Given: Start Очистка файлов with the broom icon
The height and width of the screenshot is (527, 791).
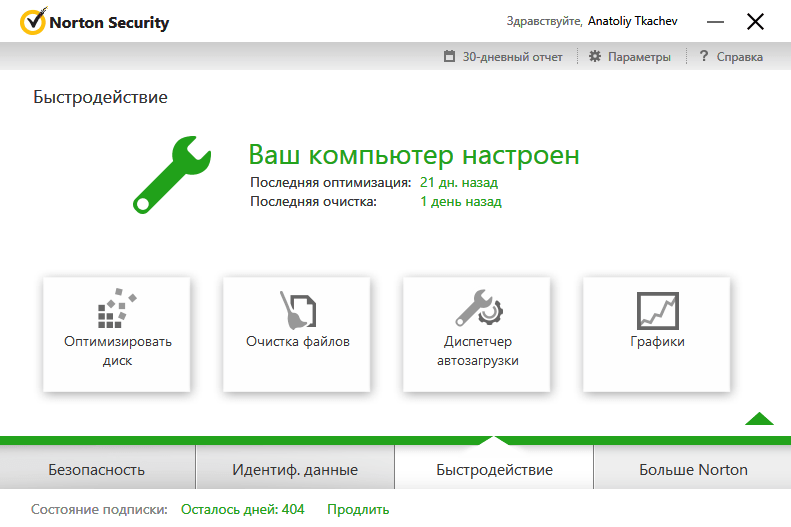Looking at the screenshot, I should coord(297,334).
